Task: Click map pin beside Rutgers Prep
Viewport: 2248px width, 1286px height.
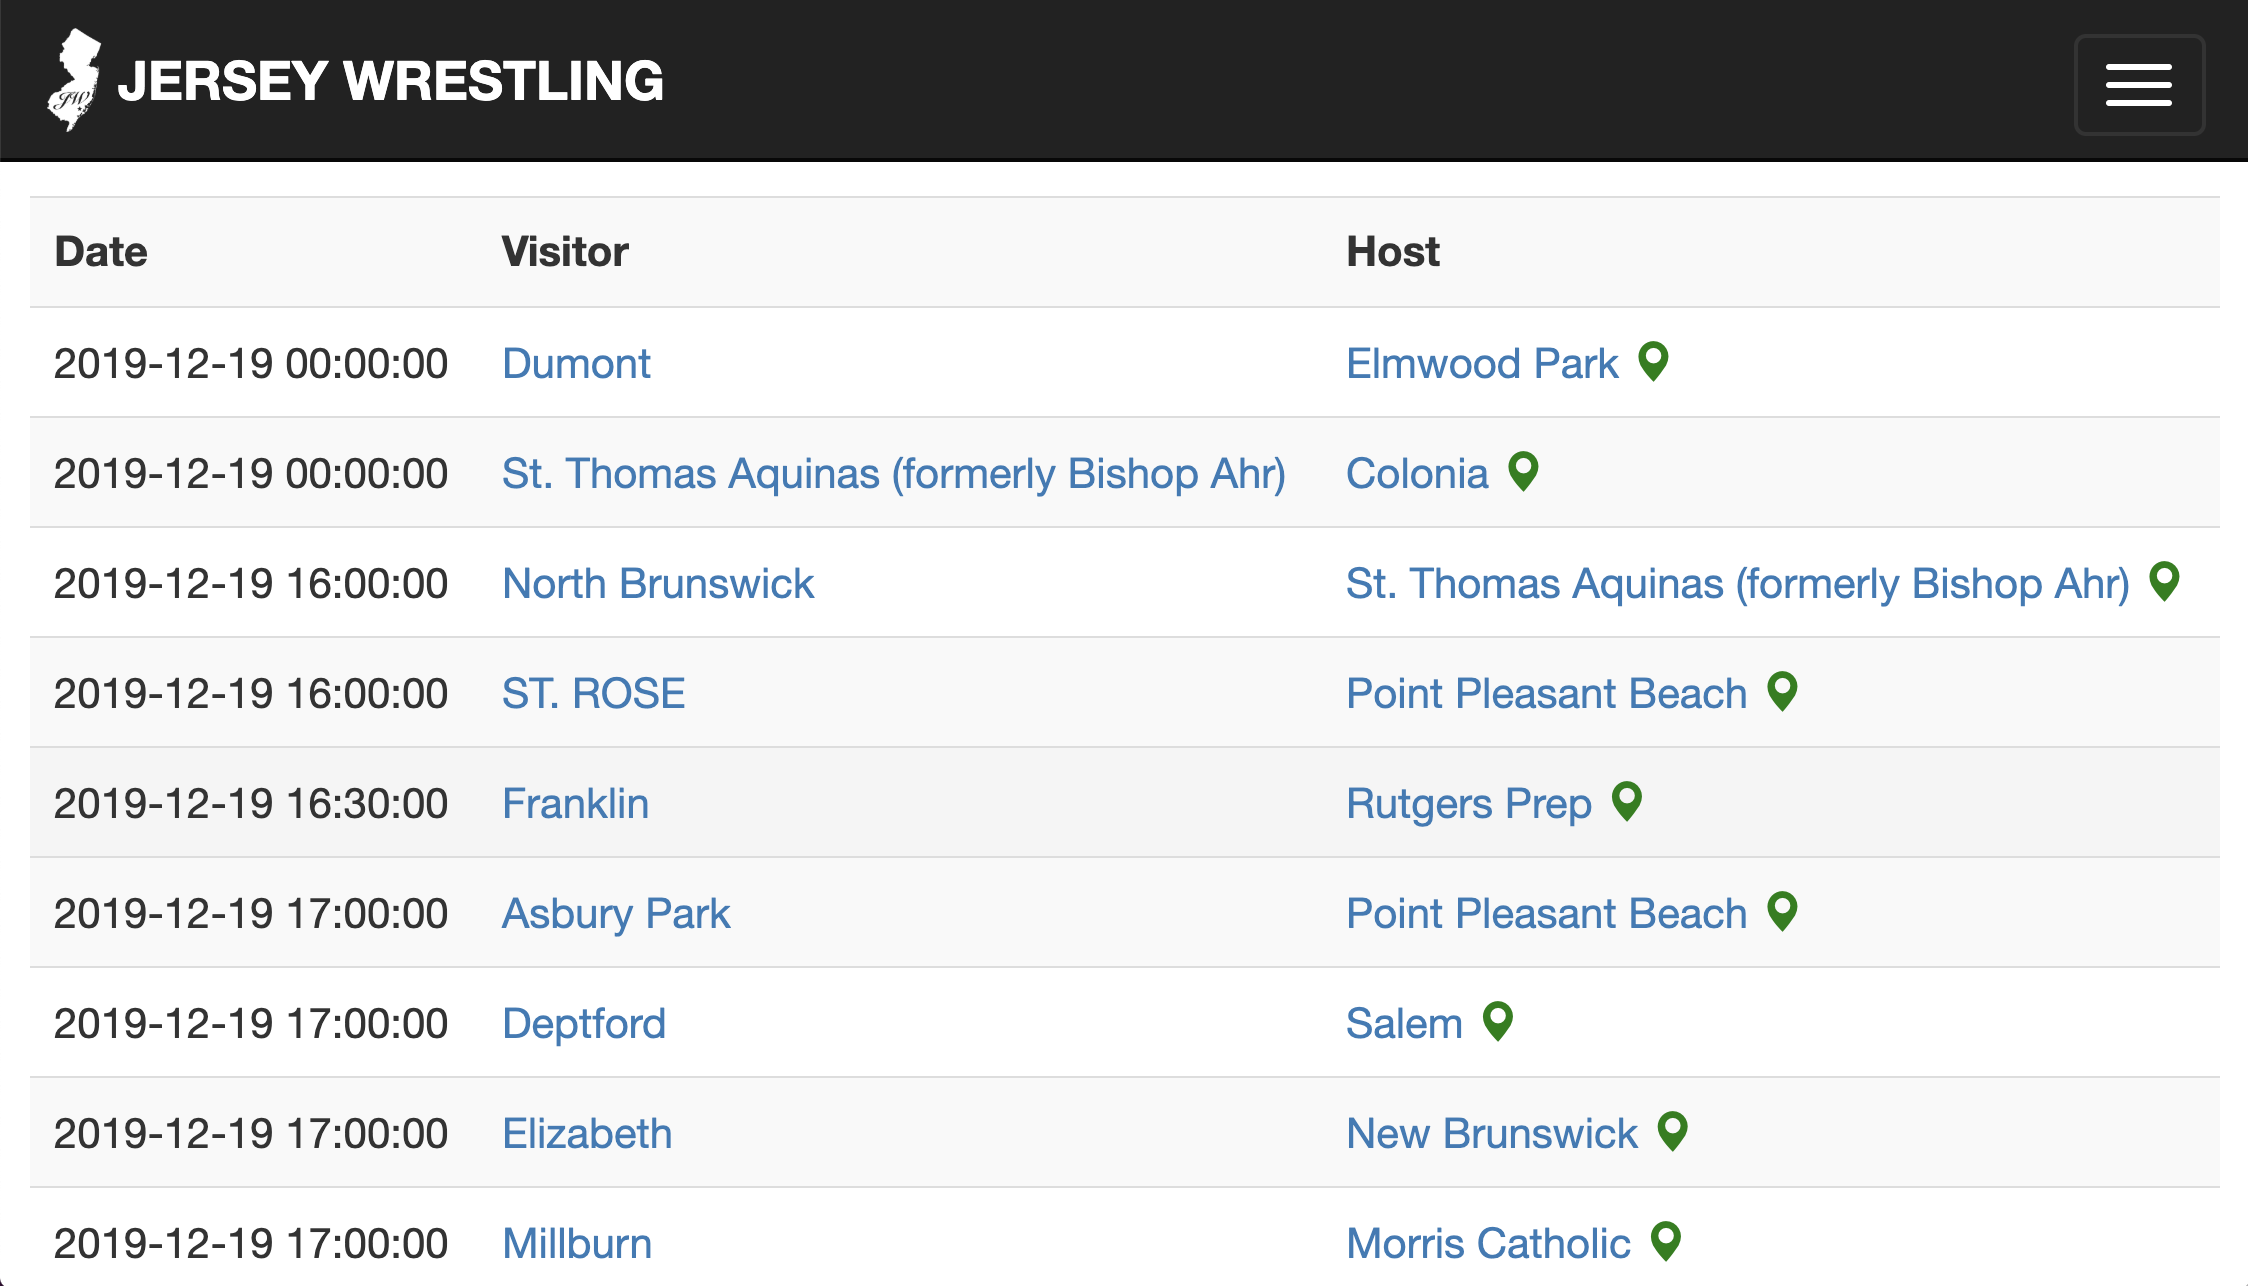Action: click(x=1627, y=801)
